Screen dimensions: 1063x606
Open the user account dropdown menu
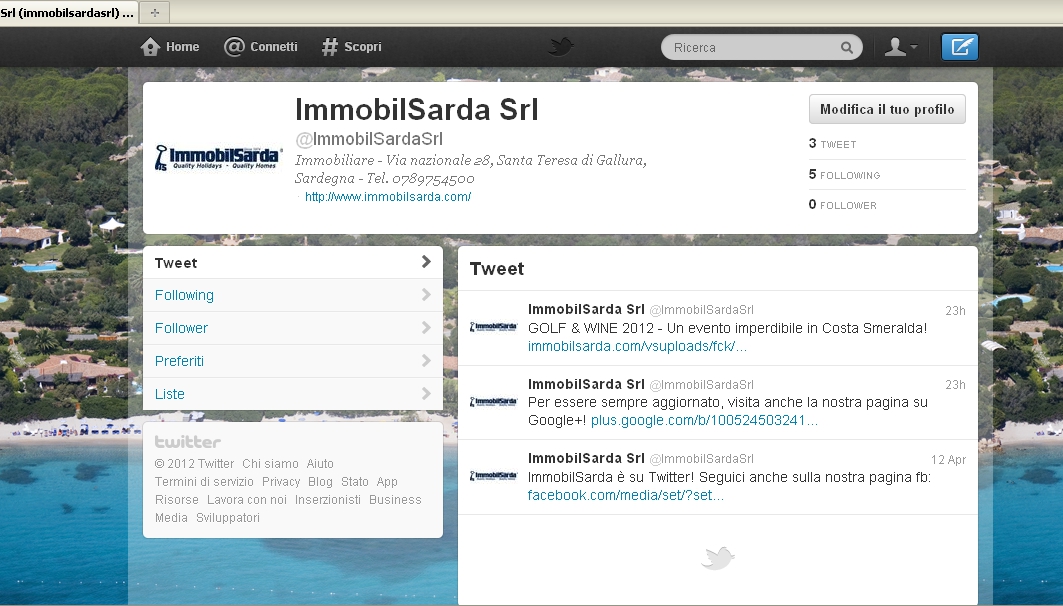pyautogui.click(x=900, y=47)
